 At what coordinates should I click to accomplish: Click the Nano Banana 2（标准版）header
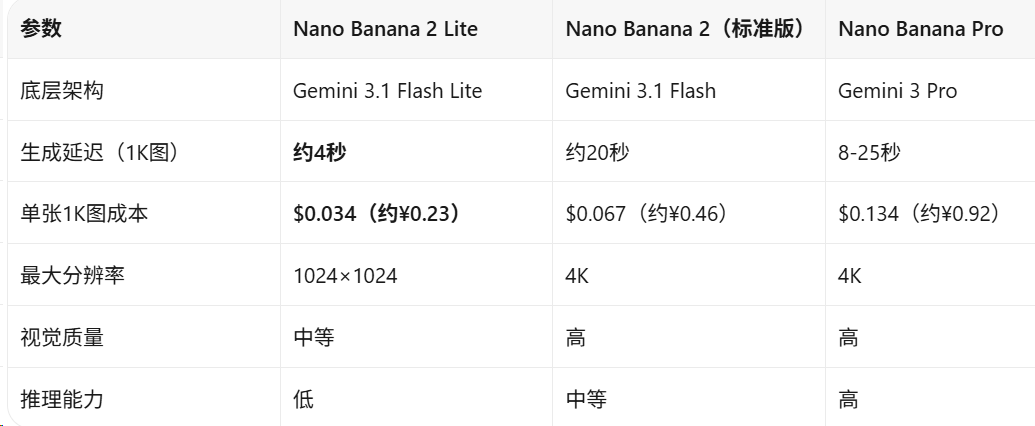688,29
